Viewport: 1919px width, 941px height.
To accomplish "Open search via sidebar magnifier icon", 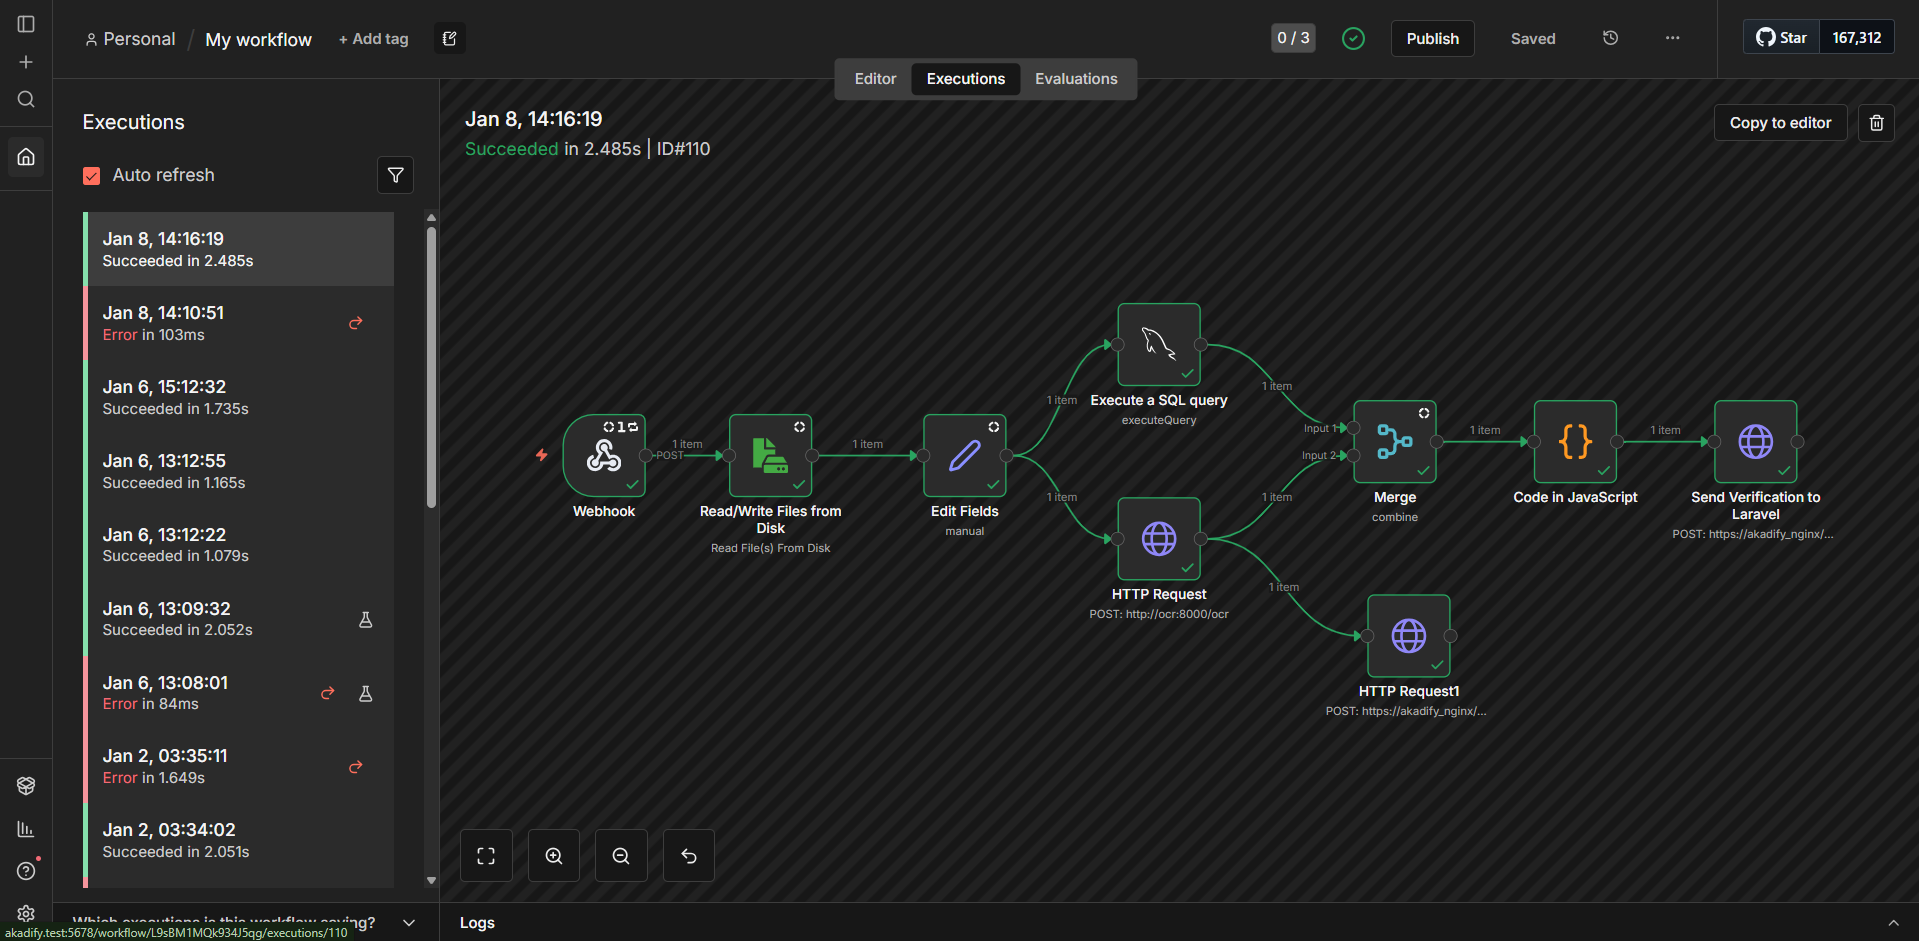I will 26,99.
